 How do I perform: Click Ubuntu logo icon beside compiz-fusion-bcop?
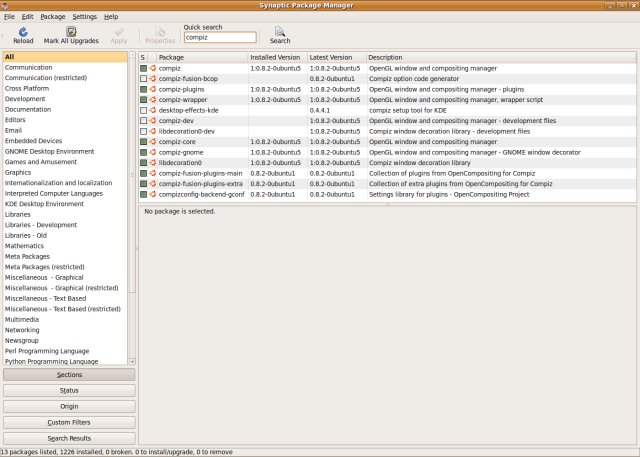coord(153,79)
